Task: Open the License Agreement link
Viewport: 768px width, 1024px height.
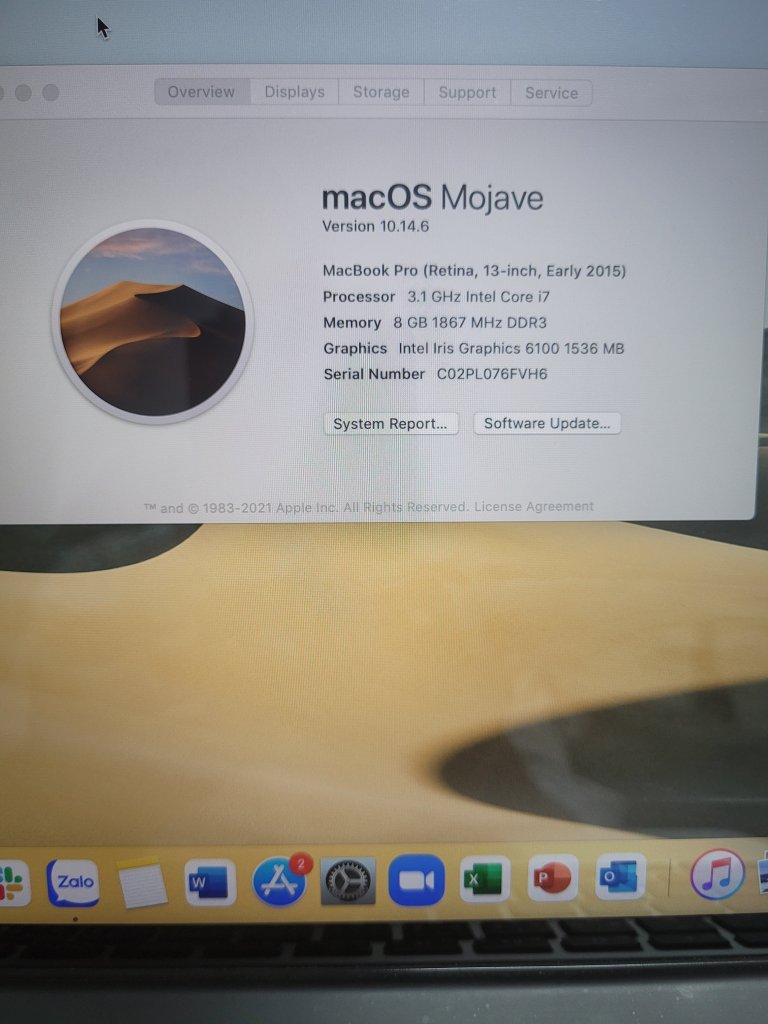Action: pos(534,507)
